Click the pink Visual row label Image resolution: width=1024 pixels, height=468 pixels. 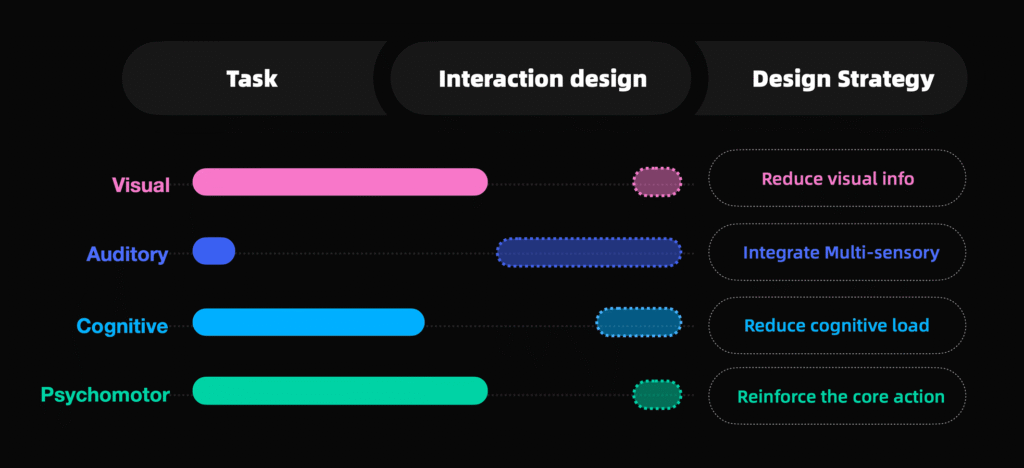pos(140,184)
